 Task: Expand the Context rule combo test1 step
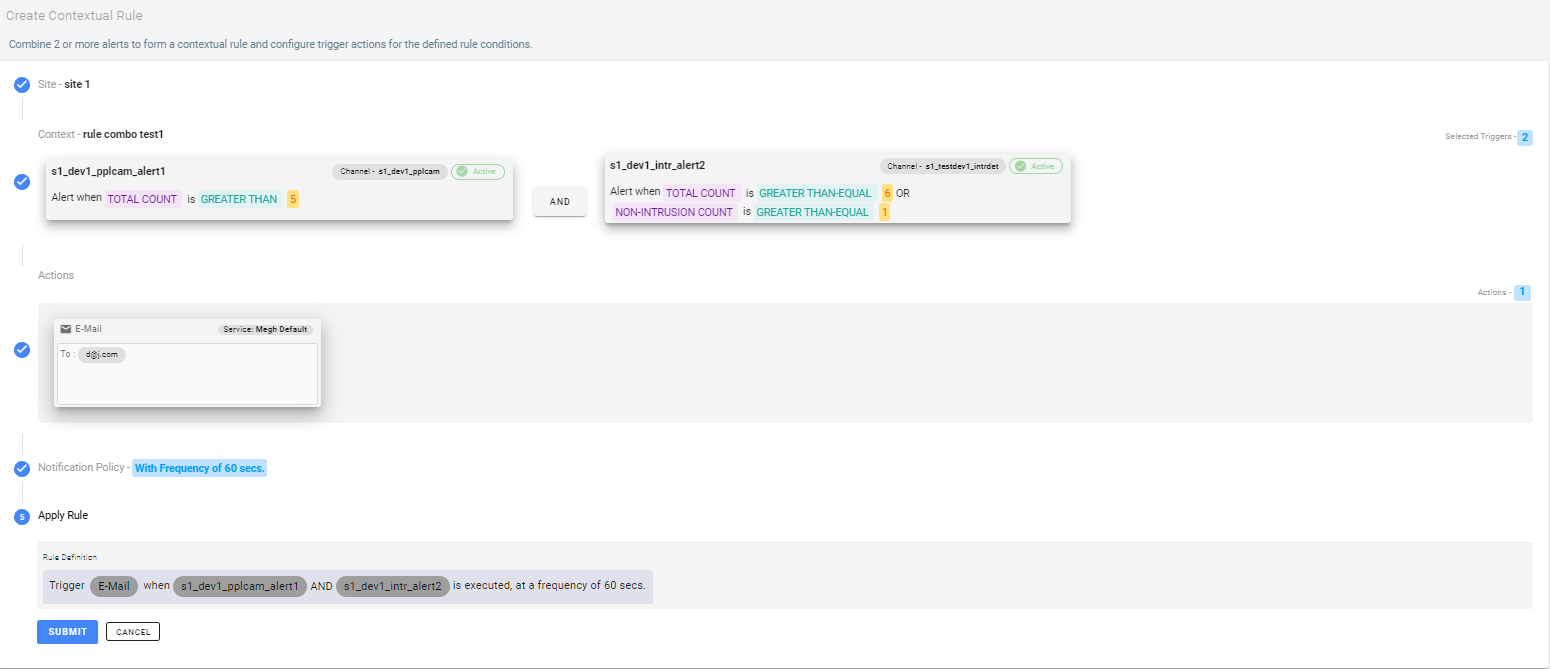point(100,134)
